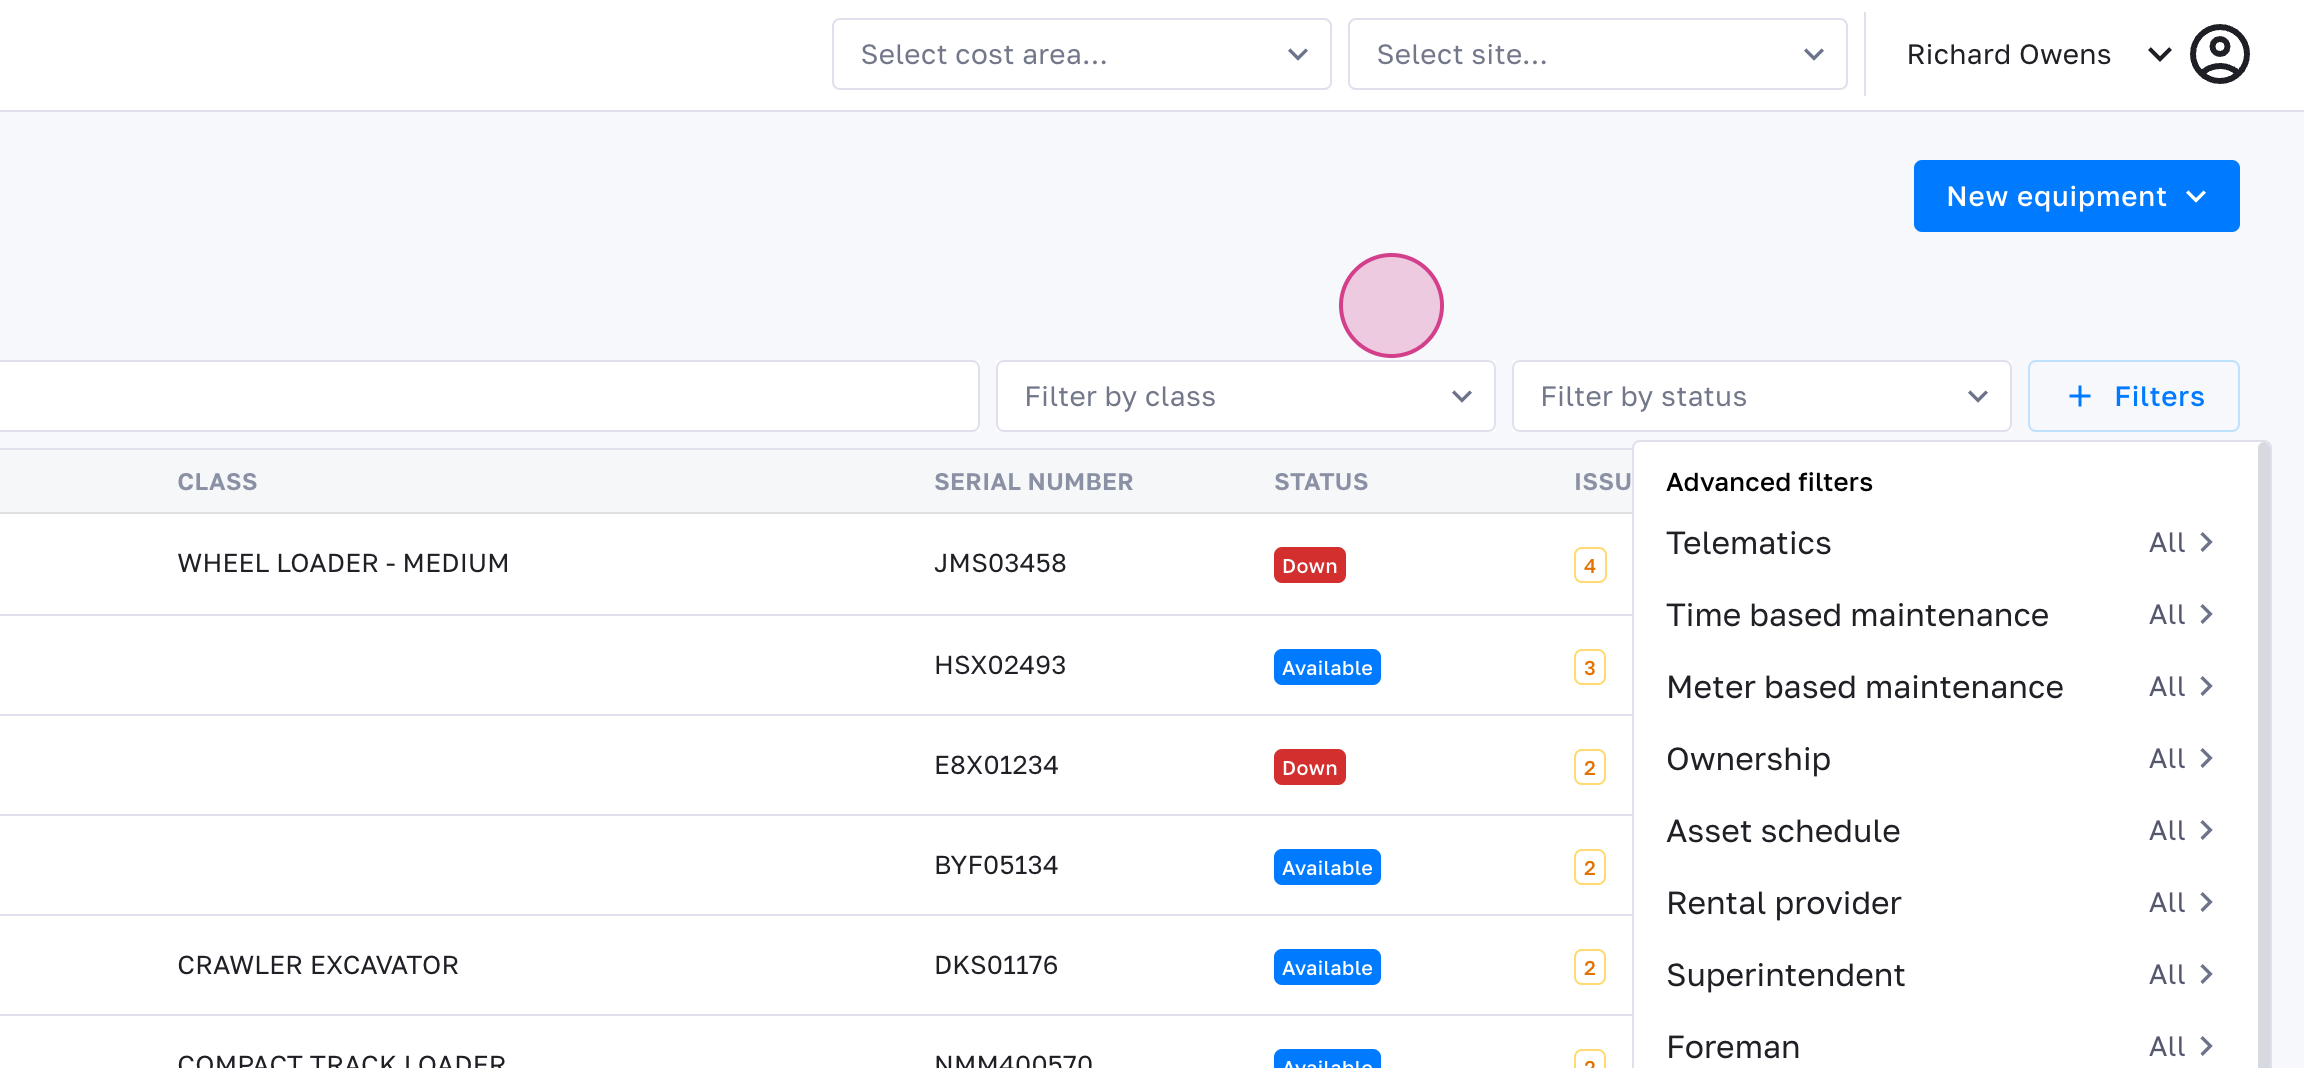Click the Down status badge for E8X01234
Viewport: 2304px width, 1068px height.
coord(1309,768)
